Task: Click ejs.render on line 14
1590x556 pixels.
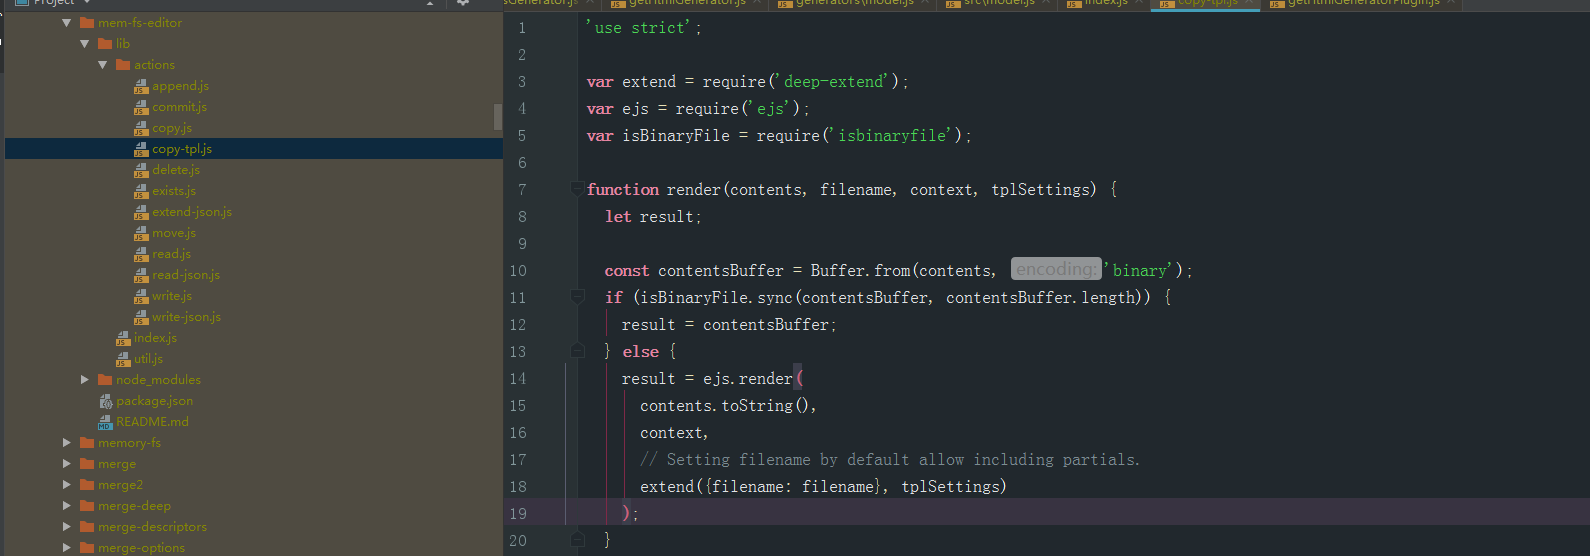Action: pyautogui.click(x=748, y=379)
